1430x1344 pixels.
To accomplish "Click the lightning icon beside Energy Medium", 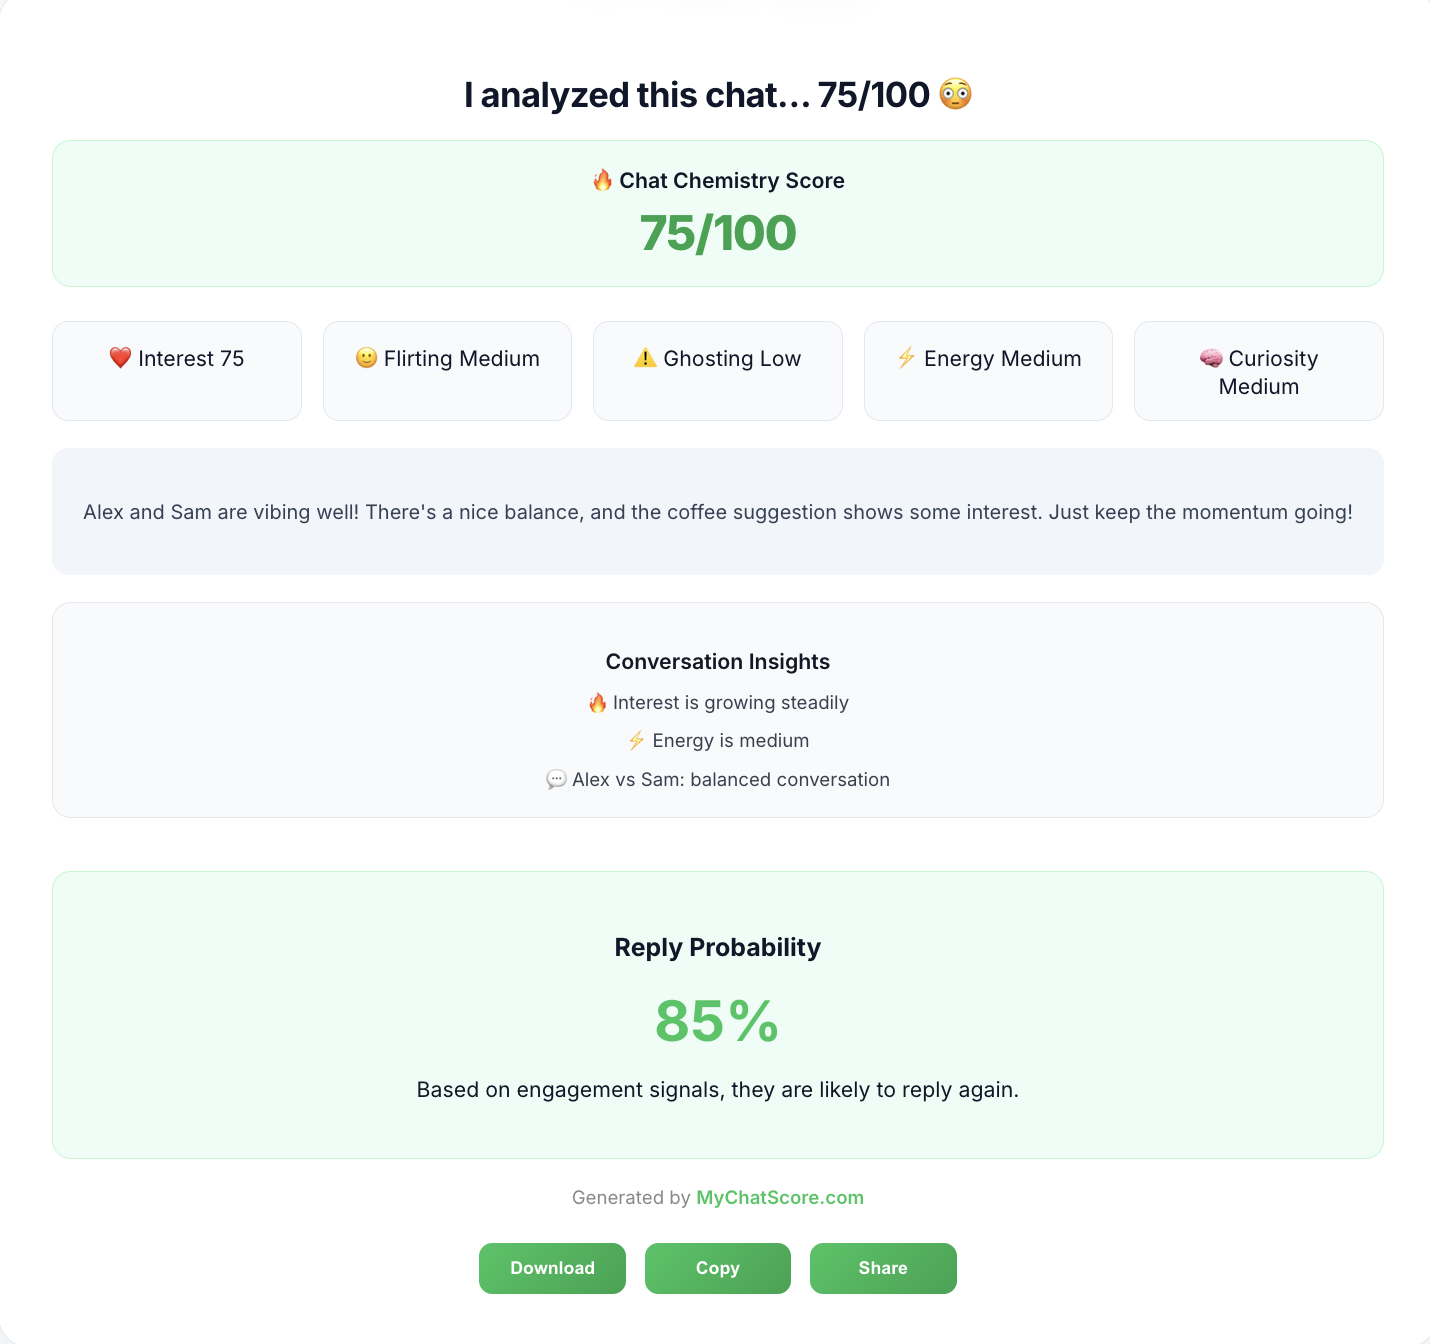I will tap(907, 358).
